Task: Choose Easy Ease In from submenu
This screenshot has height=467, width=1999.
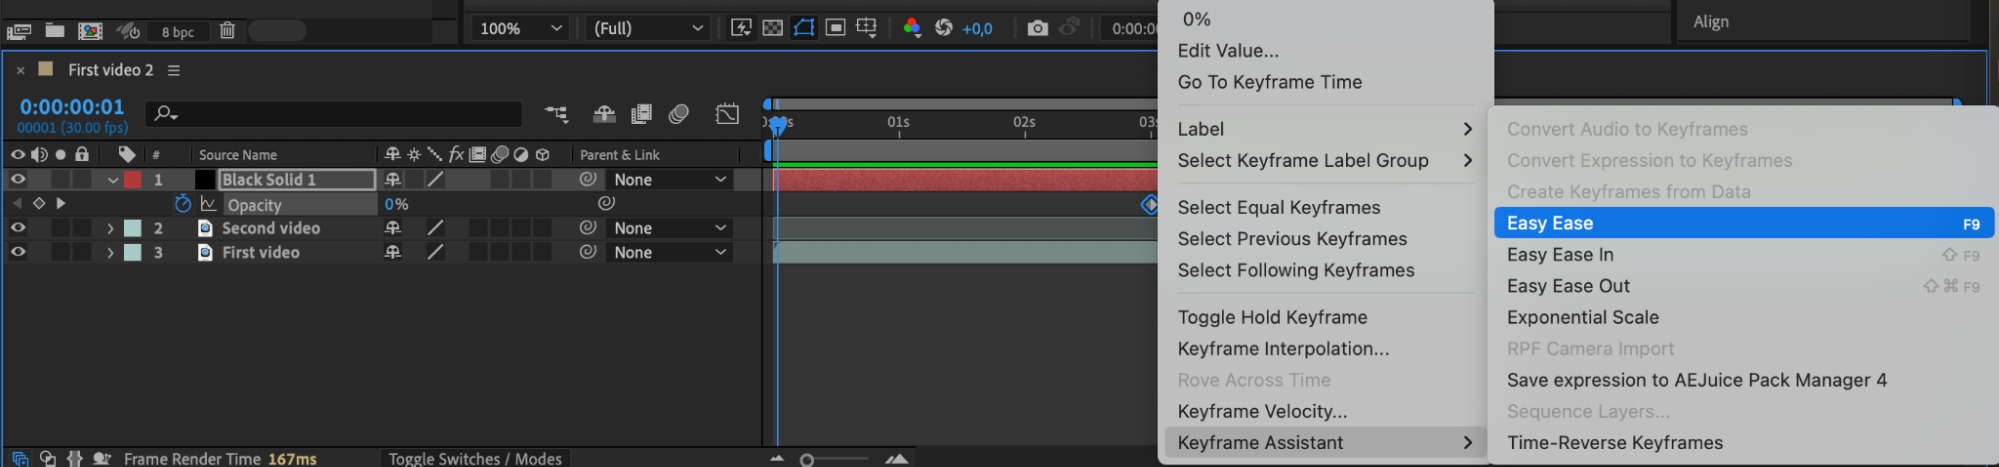Action: [1560, 255]
